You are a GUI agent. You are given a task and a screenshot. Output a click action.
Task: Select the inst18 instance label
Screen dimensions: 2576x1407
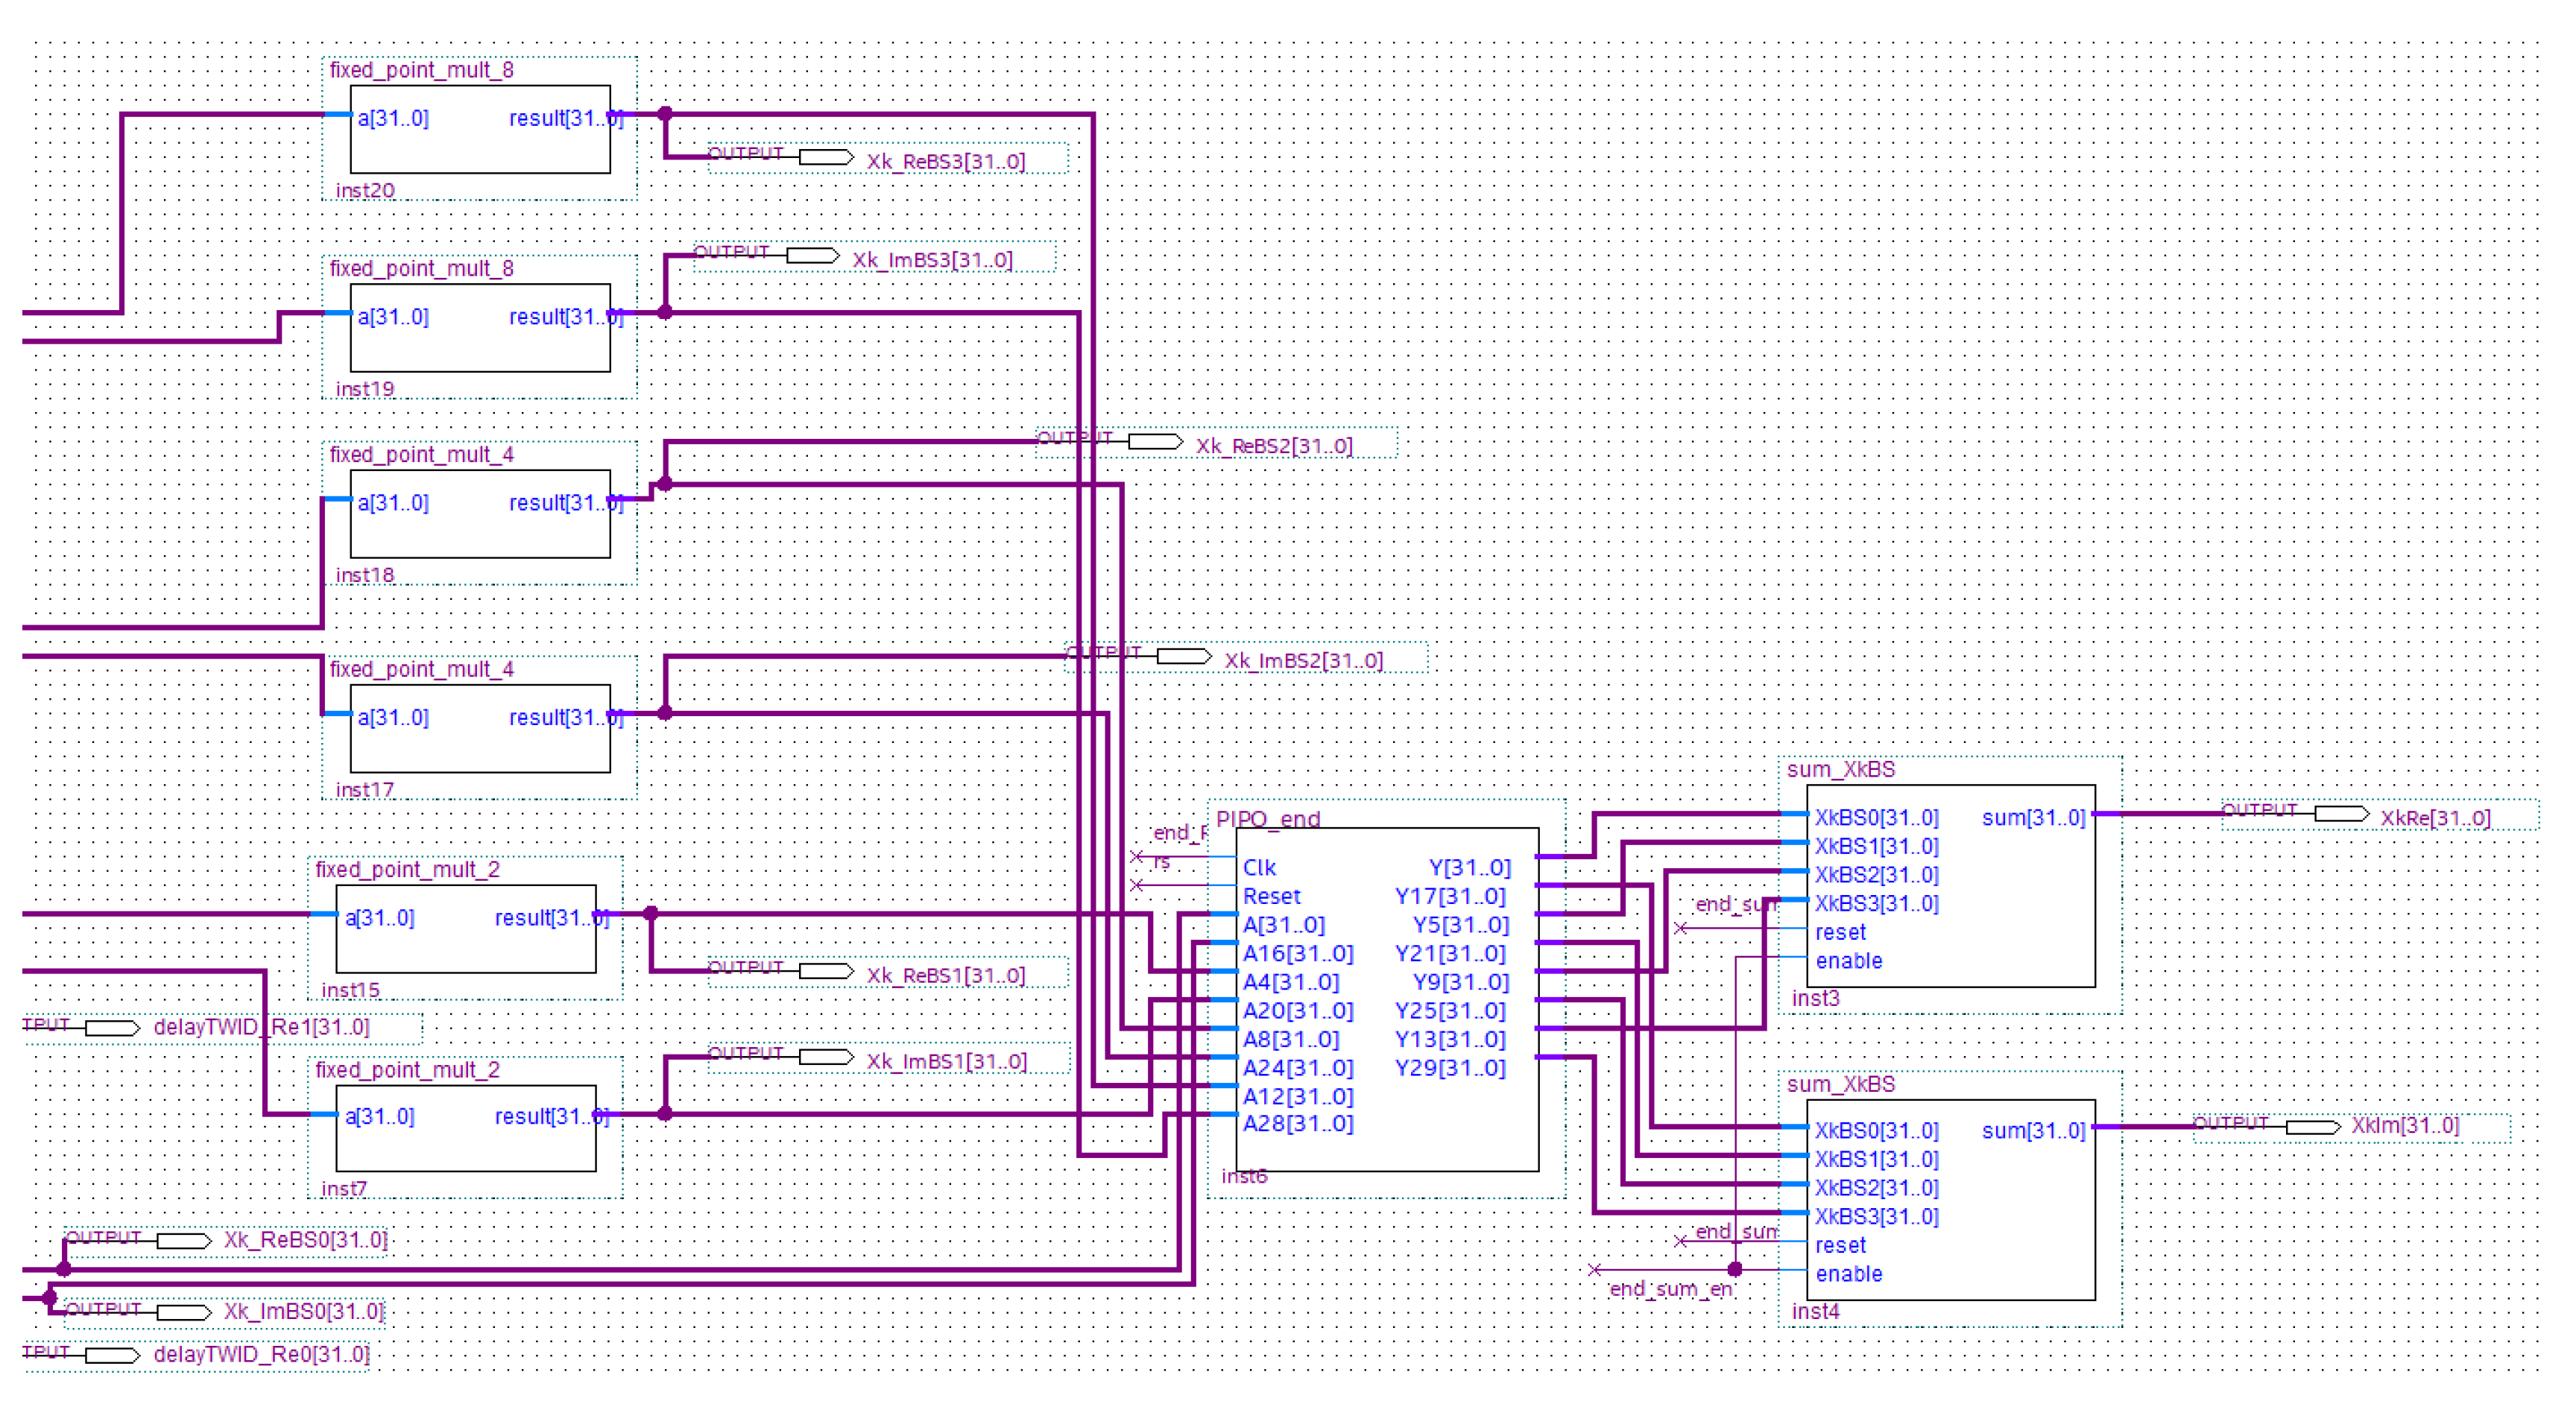pyautogui.click(x=365, y=575)
